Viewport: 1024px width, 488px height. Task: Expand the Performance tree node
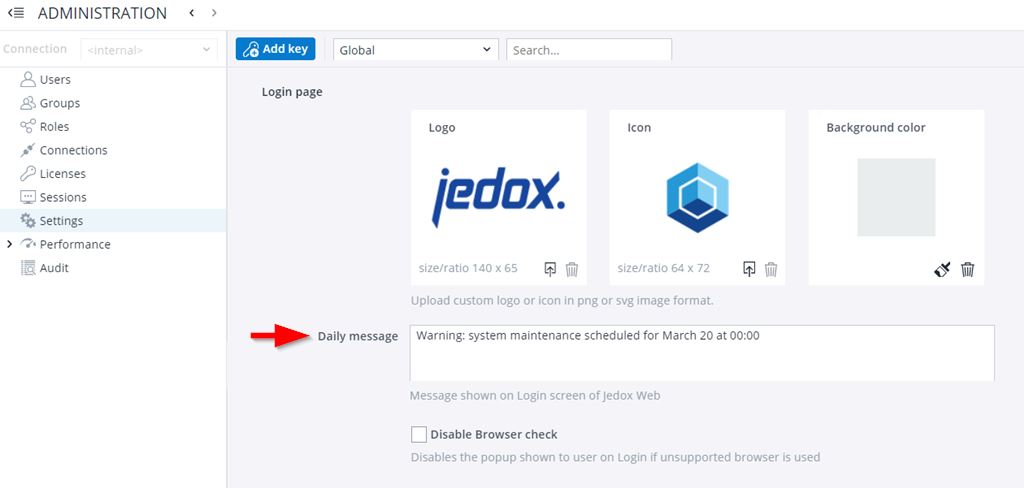point(9,244)
